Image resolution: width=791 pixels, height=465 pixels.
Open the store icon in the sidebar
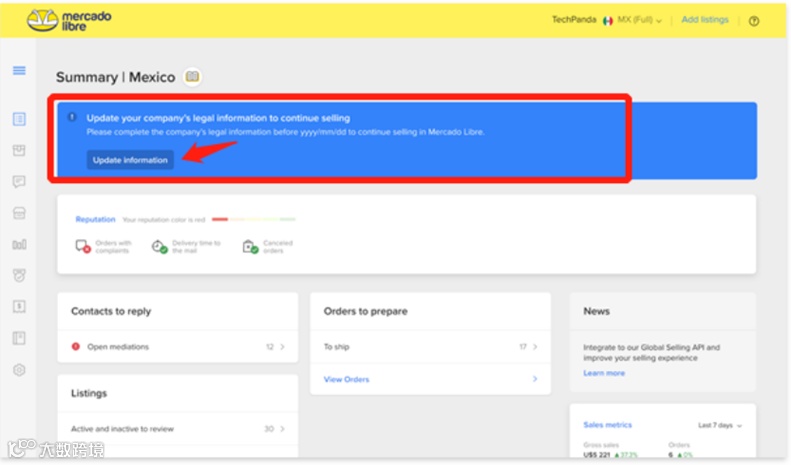coord(19,213)
